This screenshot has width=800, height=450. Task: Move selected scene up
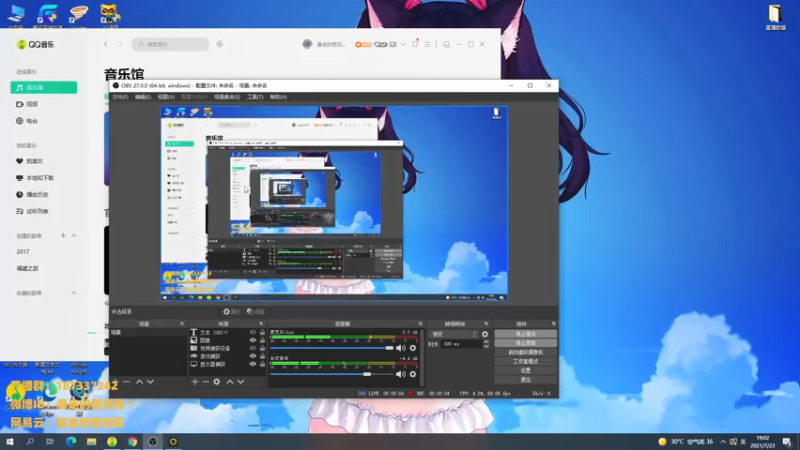(139, 382)
